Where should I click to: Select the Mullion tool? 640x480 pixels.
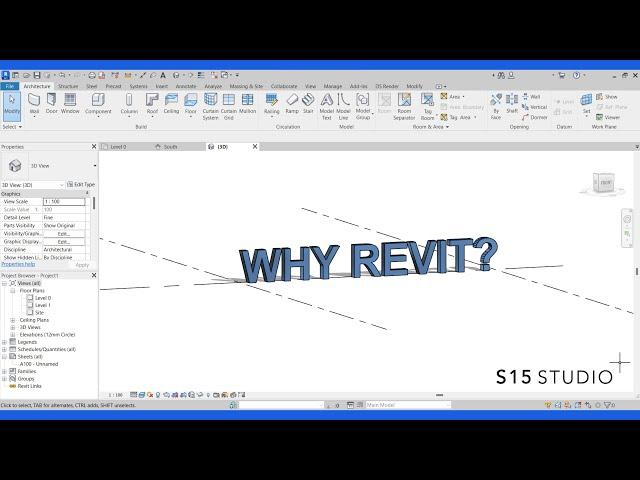[247, 104]
